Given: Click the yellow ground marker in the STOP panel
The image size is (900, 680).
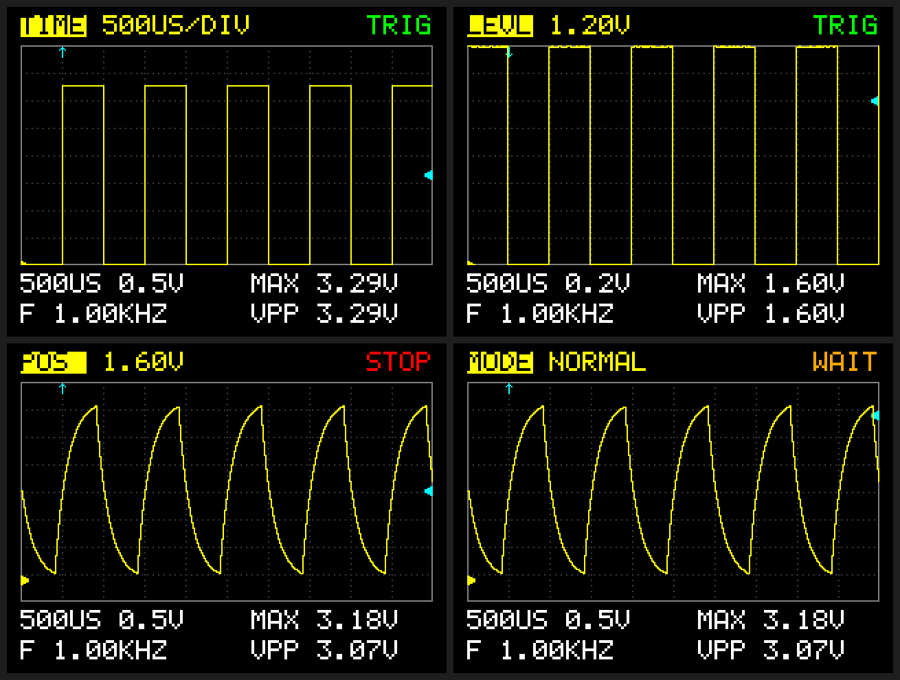Looking at the screenshot, I should point(25,581).
